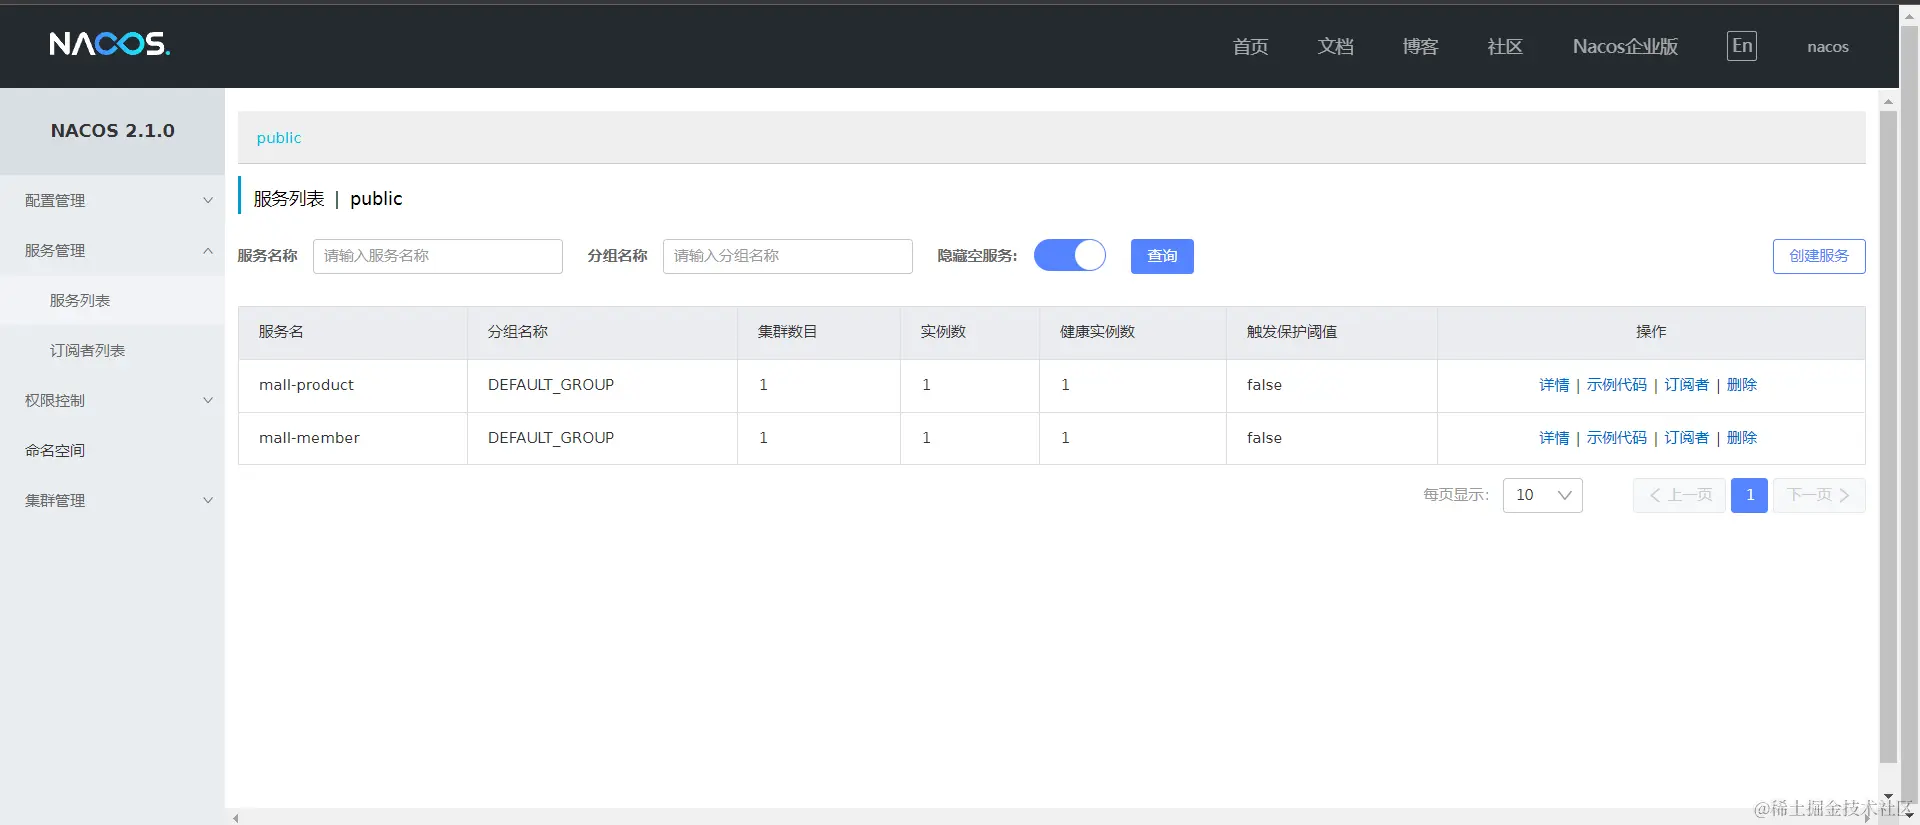Expand the 权限控制 menu chevron
Image resolution: width=1920 pixels, height=825 pixels.
pyautogui.click(x=208, y=400)
